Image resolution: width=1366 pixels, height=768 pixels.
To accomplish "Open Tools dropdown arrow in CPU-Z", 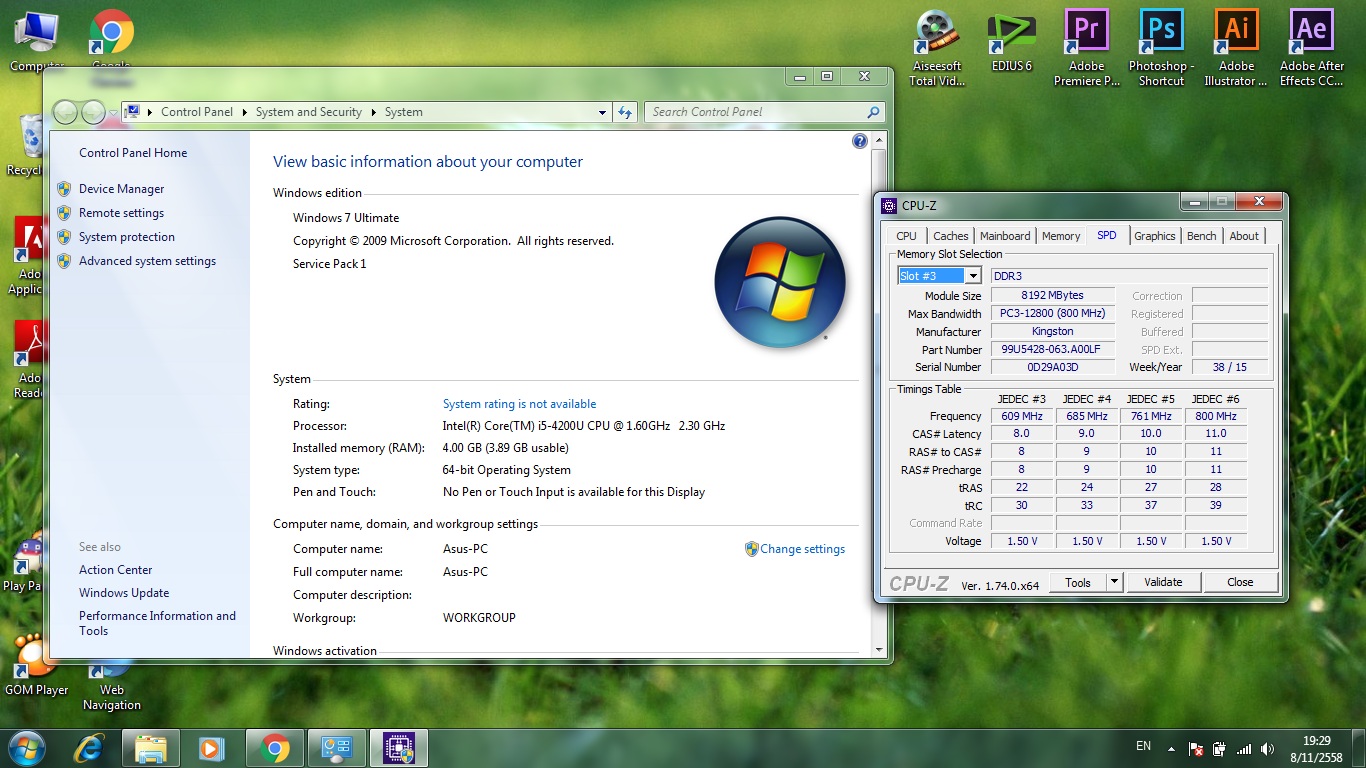I will coord(1115,582).
